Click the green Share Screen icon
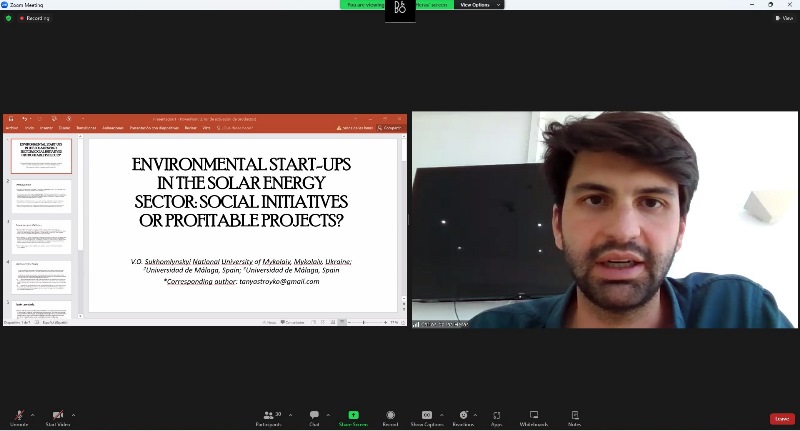This screenshot has height=431, width=800. (353, 416)
